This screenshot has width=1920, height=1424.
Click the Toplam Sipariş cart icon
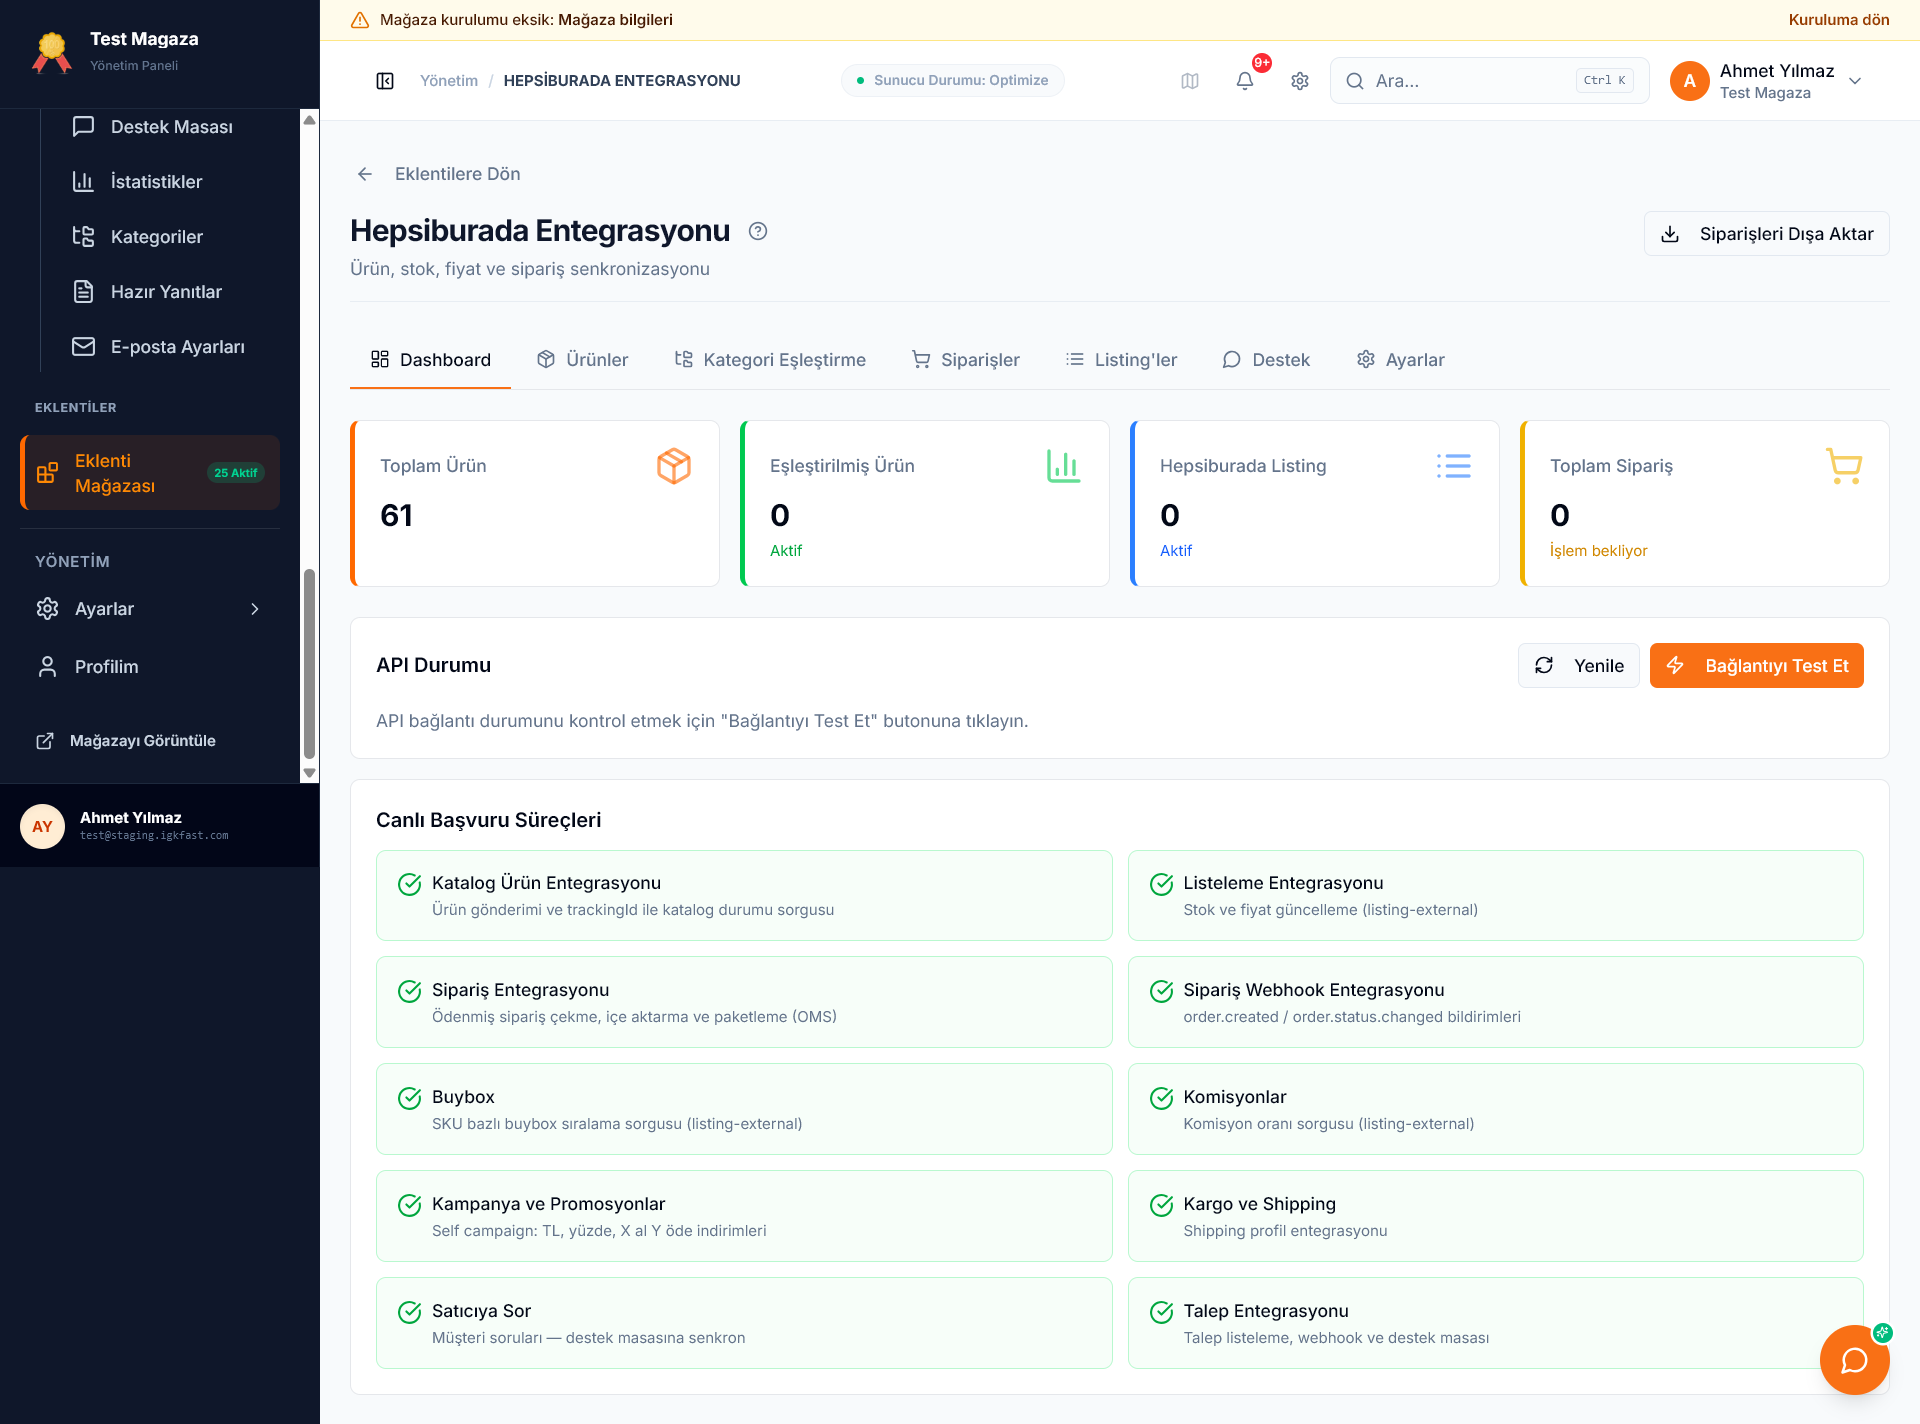(x=1844, y=466)
